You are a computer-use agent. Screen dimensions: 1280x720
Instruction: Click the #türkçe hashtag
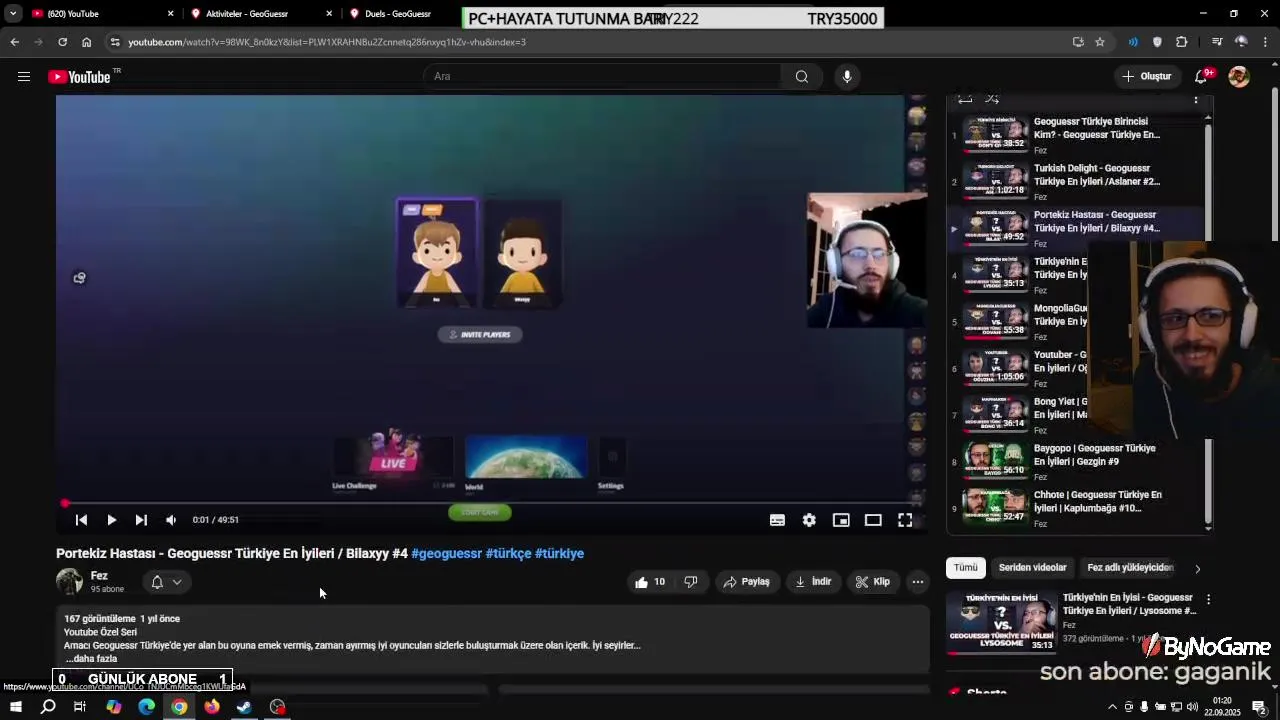[x=508, y=553]
